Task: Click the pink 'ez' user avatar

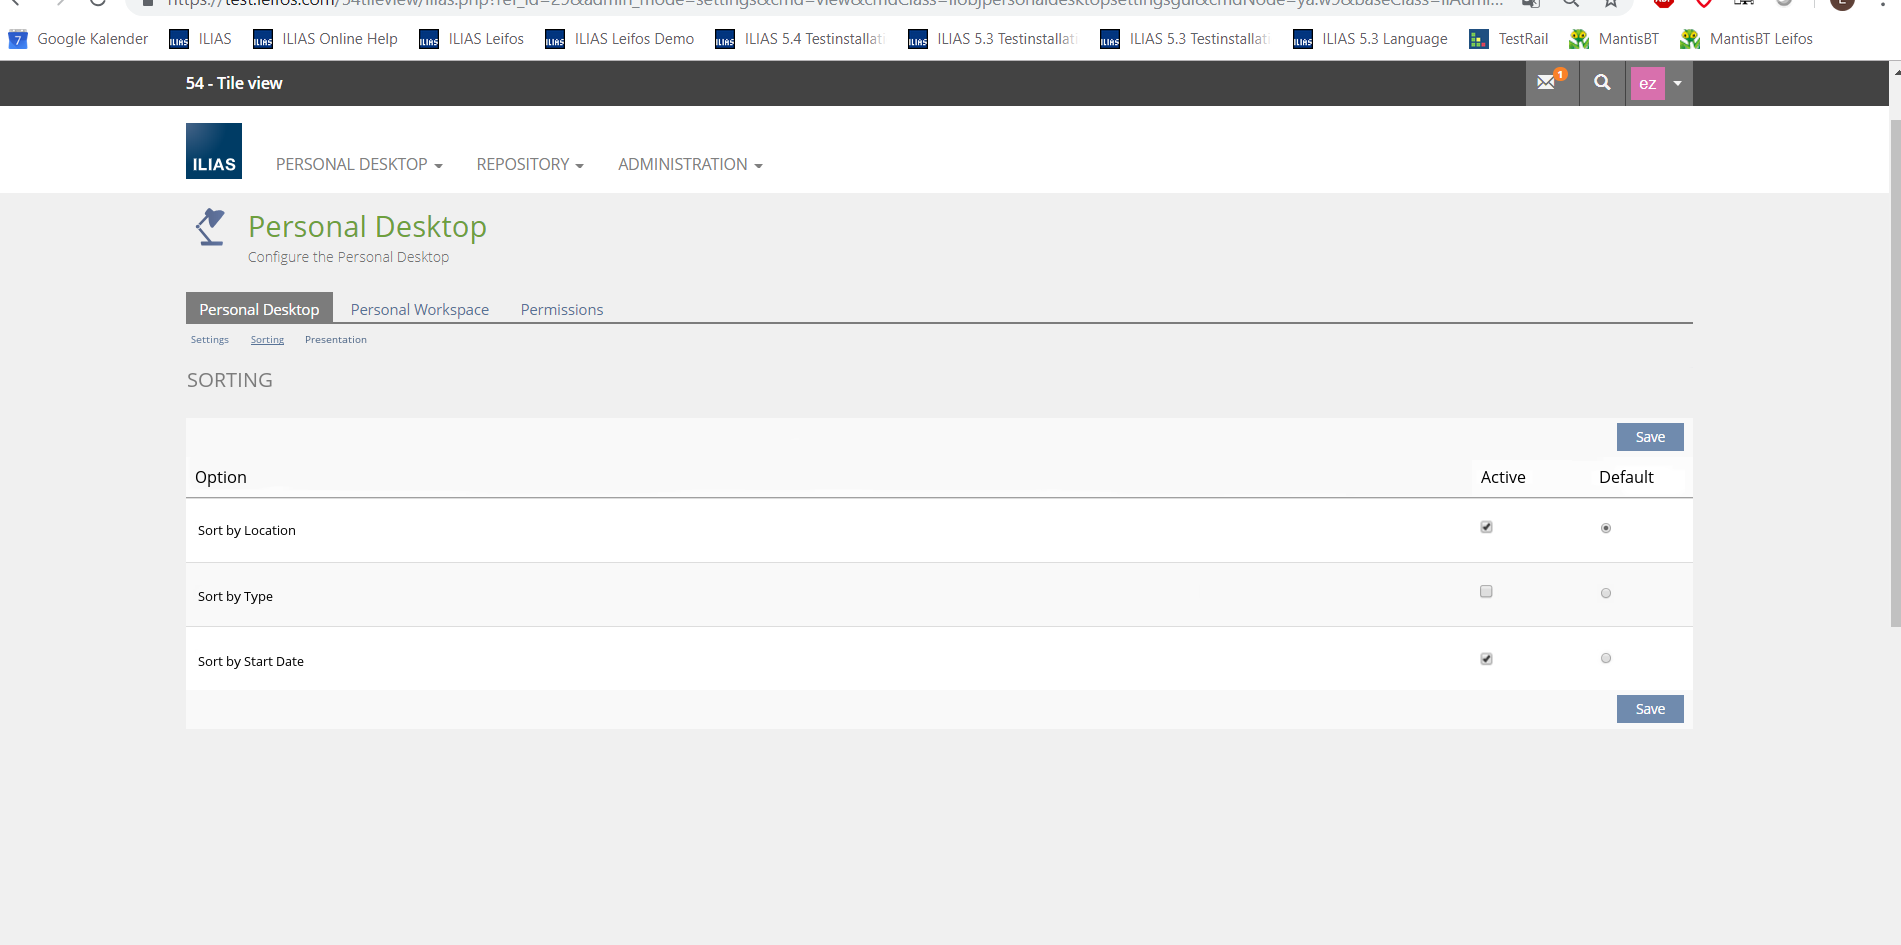Action: tap(1647, 84)
